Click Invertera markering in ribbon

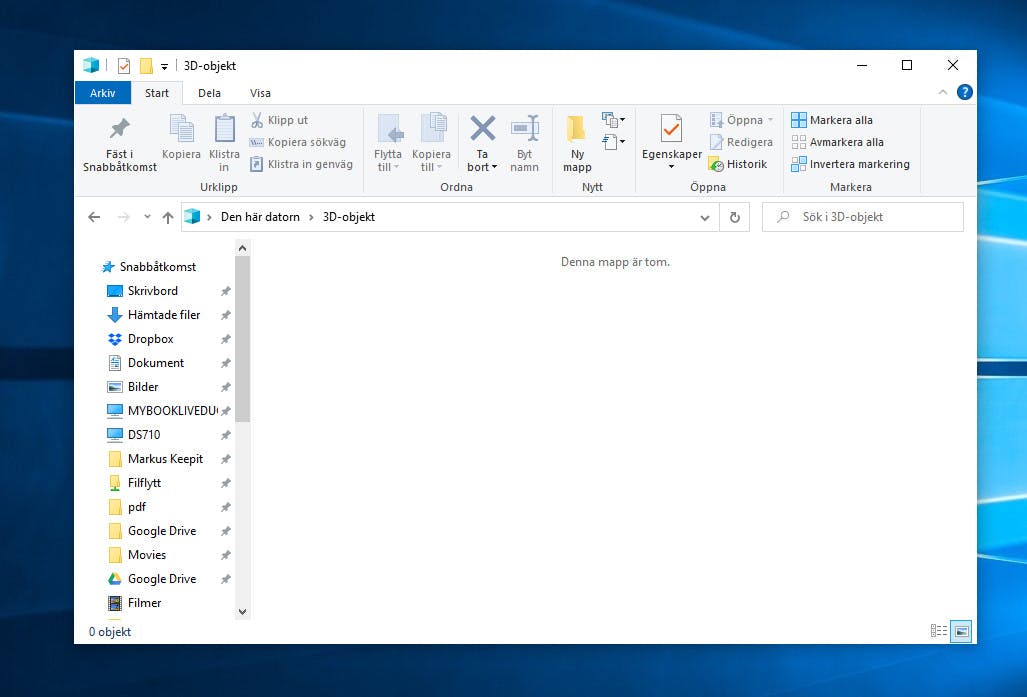851,164
